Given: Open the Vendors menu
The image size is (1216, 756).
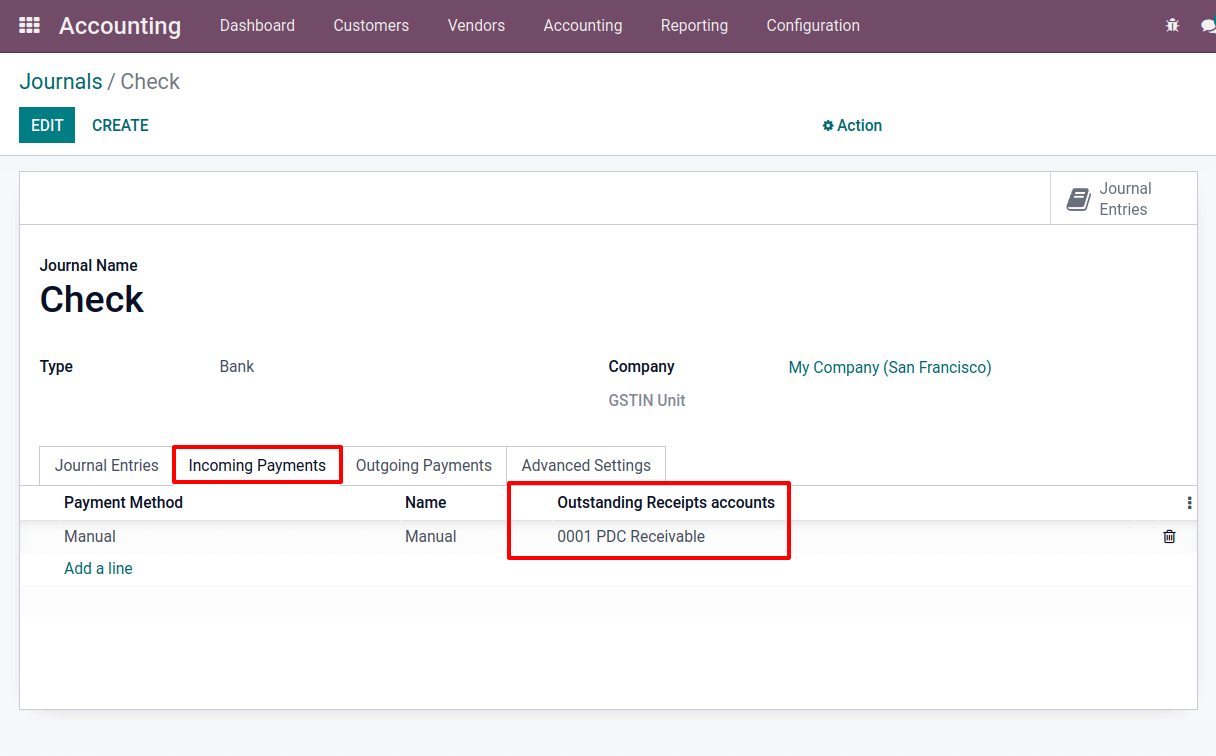Looking at the screenshot, I should pyautogui.click(x=476, y=26).
